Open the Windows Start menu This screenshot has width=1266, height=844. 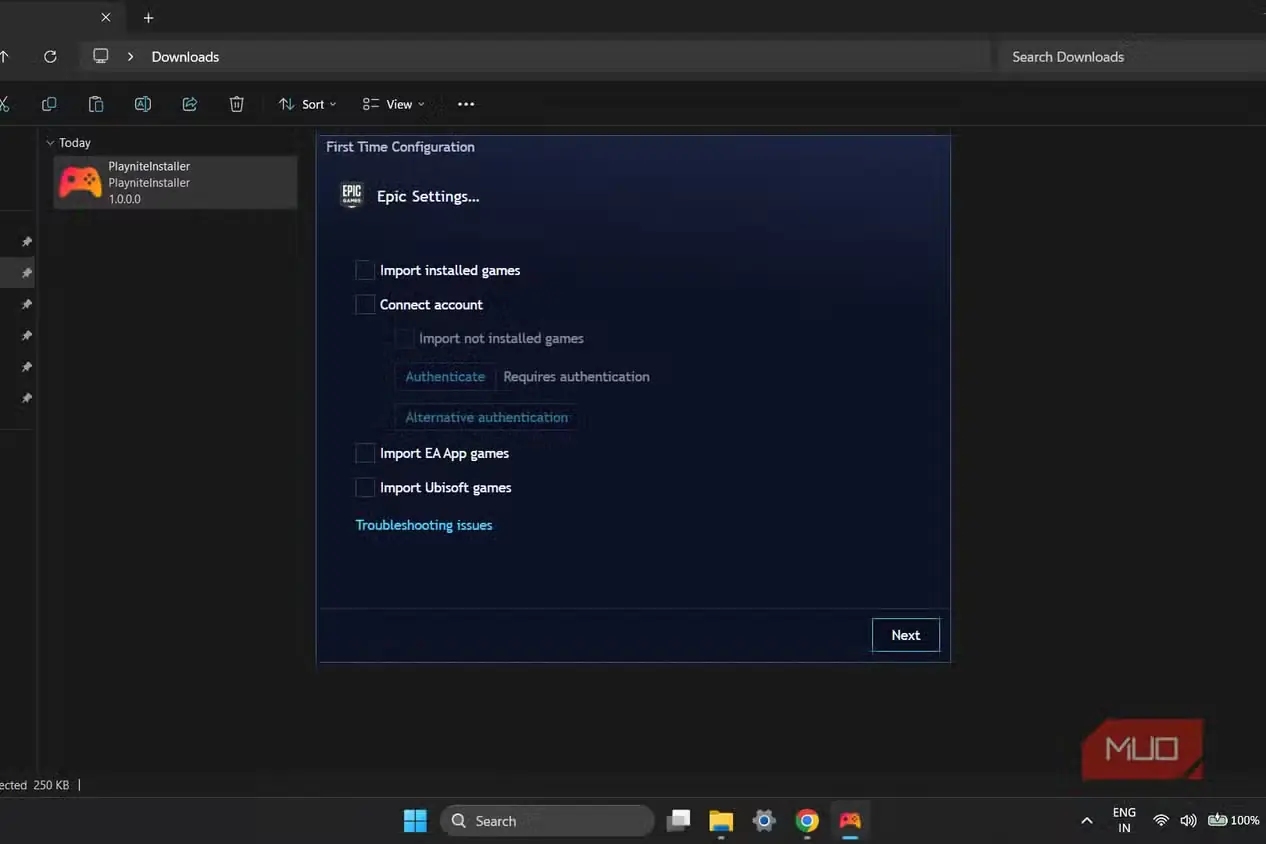pyautogui.click(x=415, y=821)
